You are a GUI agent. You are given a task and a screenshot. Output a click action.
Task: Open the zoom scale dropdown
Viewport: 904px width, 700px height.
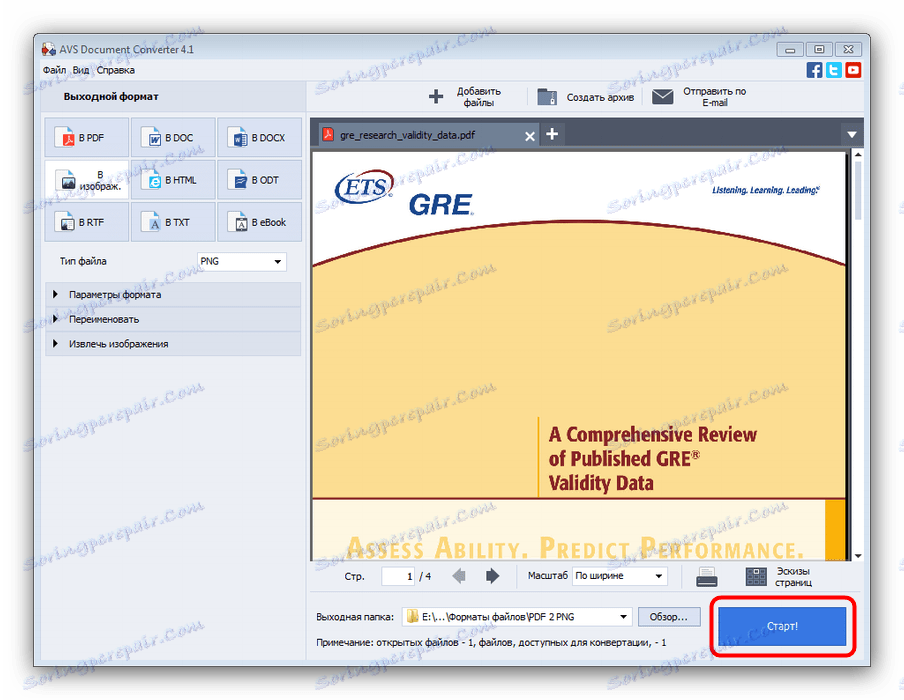click(620, 576)
